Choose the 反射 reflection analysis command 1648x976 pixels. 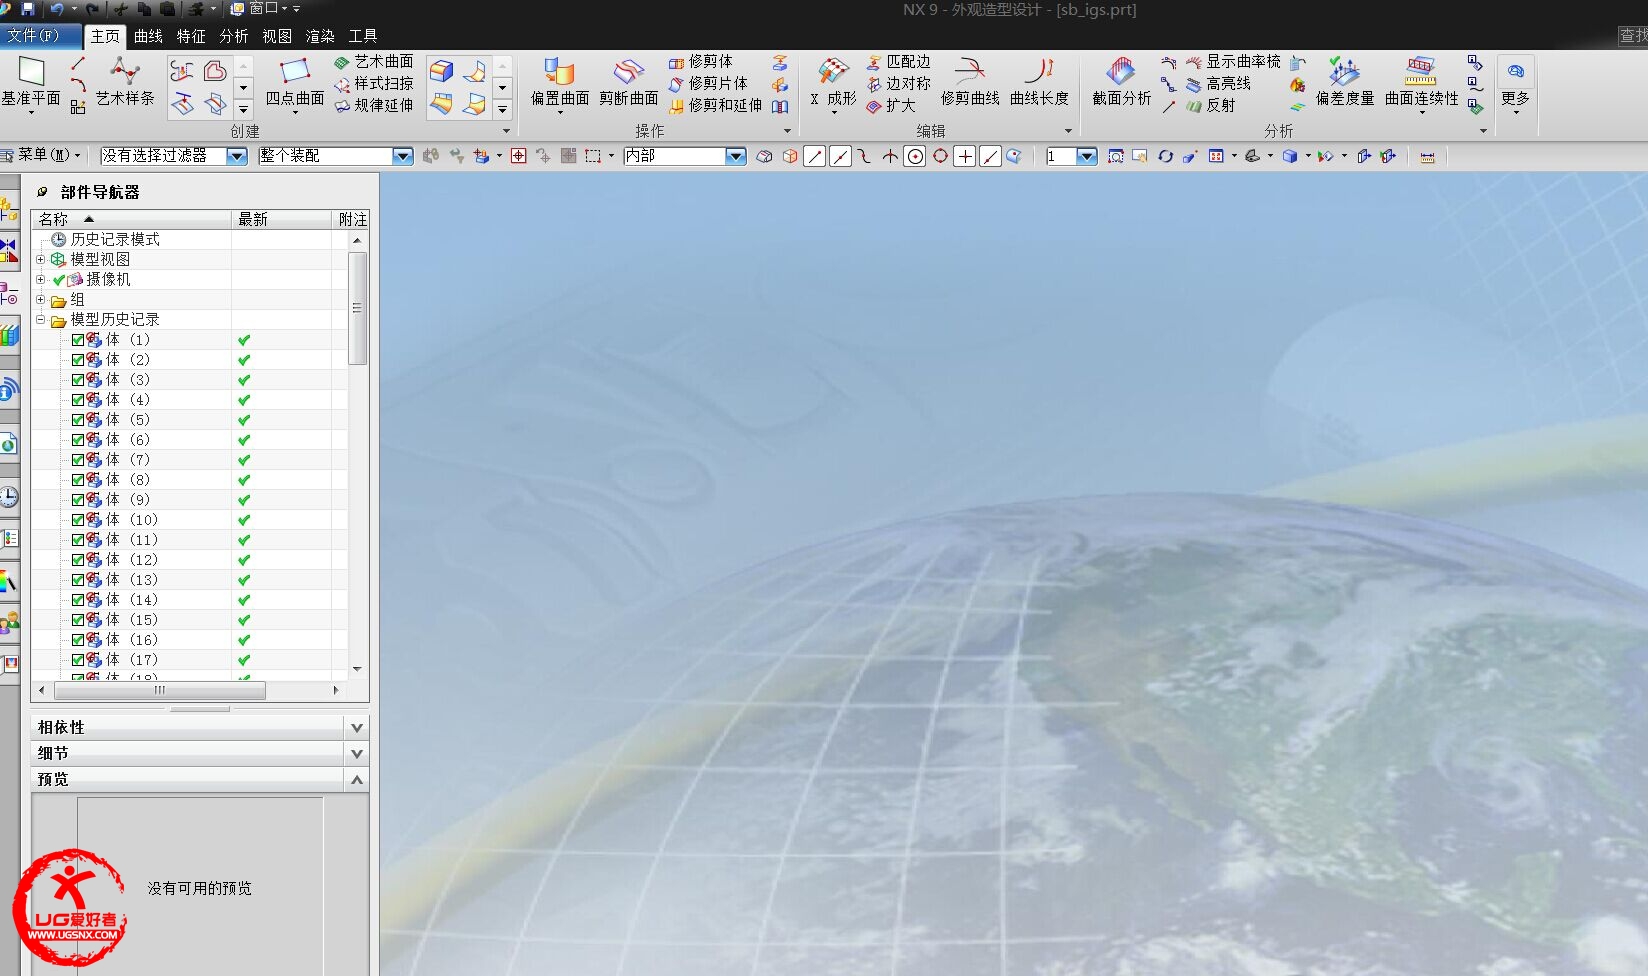[1211, 105]
